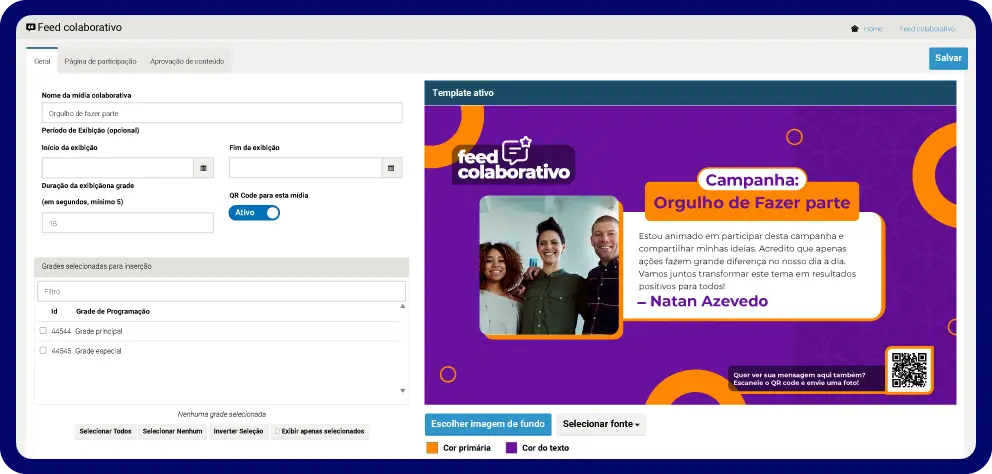Click the Inverter Seleção button
Image resolution: width=992 pixels, height=474 pixels.
tap(239, 432)
